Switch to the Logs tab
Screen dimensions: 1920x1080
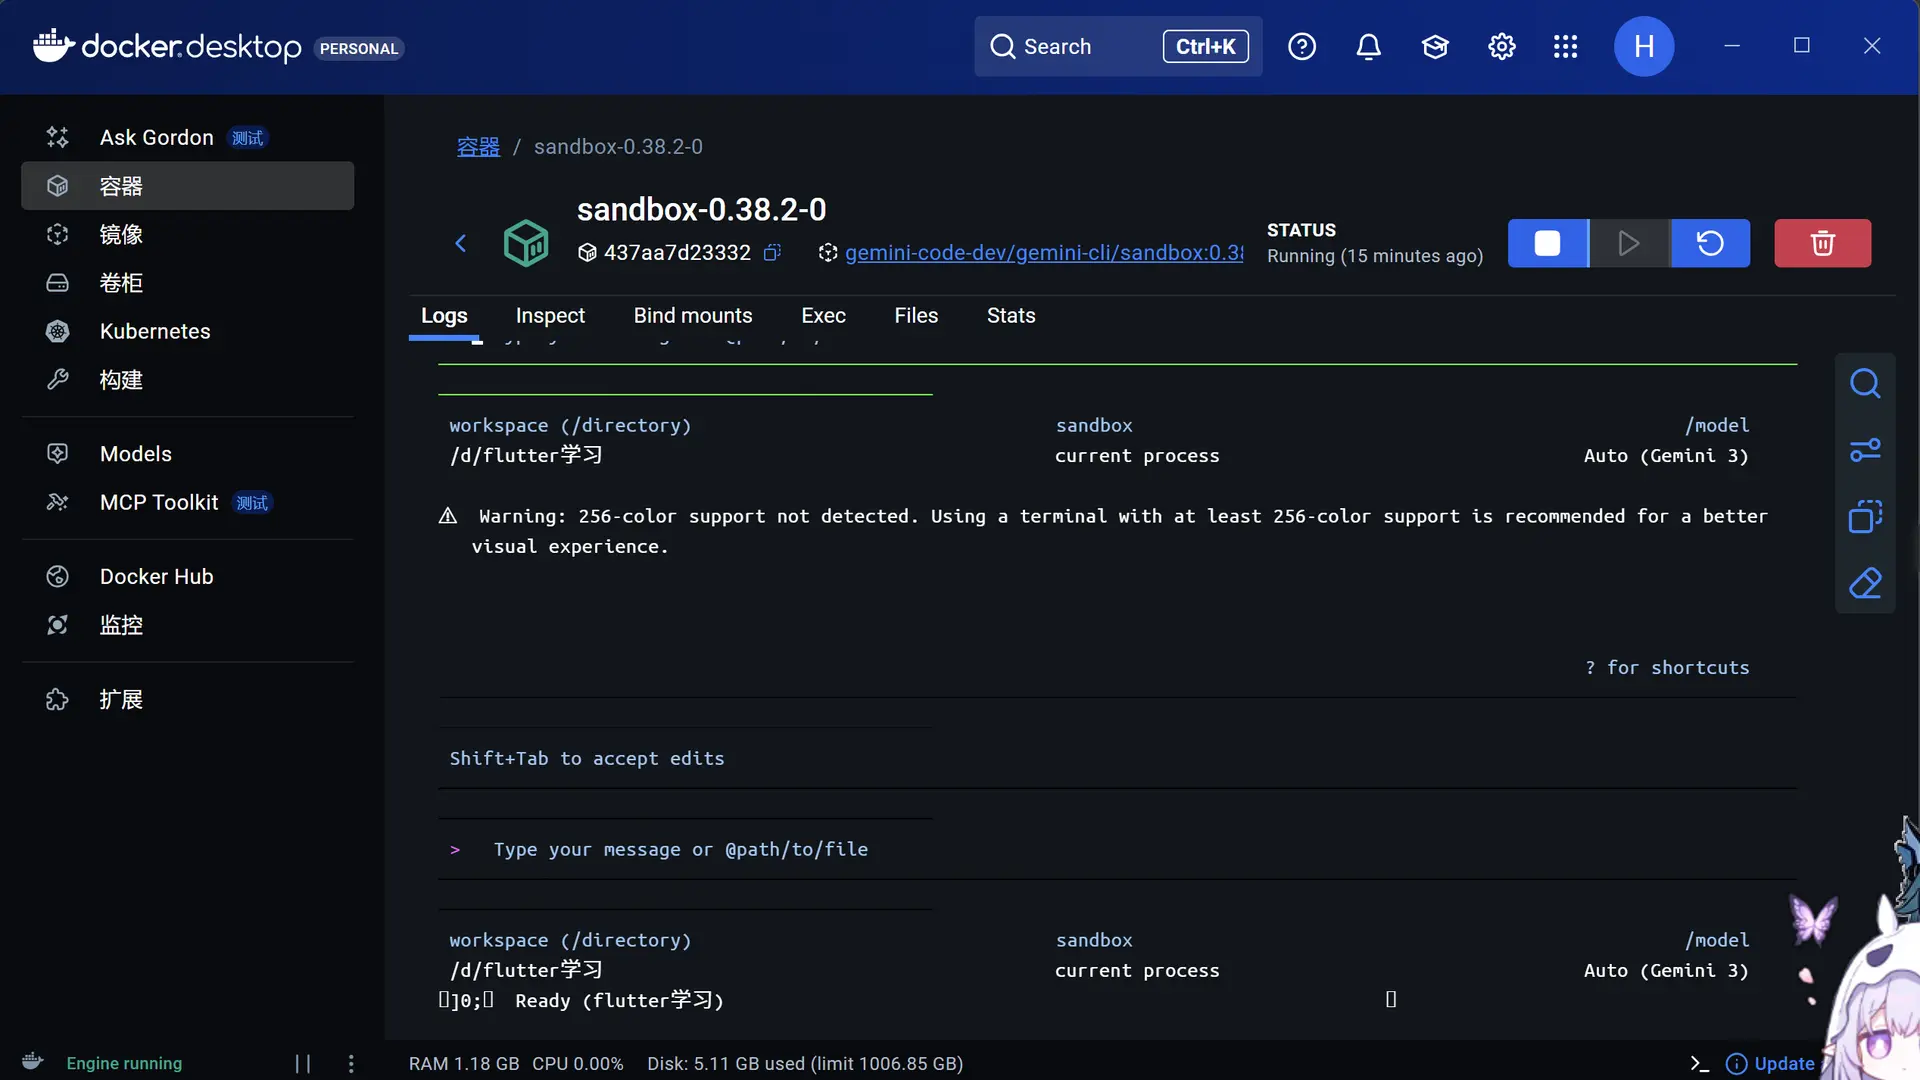pyautogui.click(x=444, y=316)
